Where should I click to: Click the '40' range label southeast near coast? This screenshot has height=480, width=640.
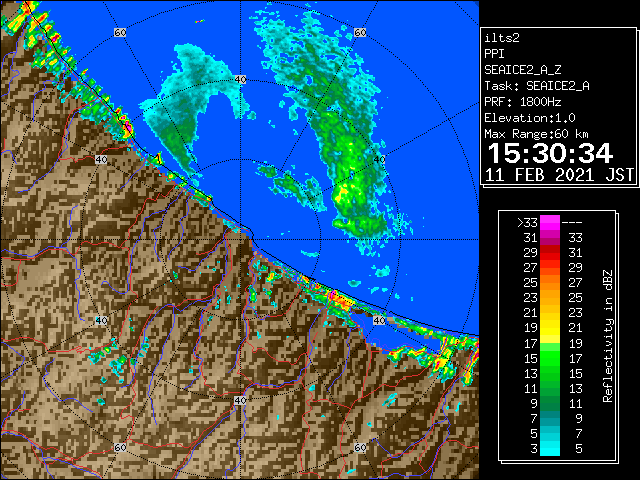(380, 320)
